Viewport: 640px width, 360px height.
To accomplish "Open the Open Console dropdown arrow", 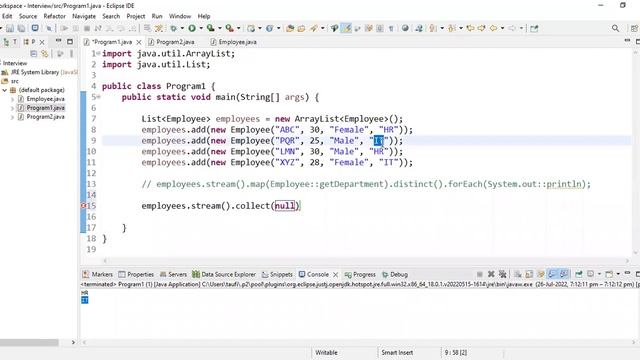I will pyautogui.click(x=618, y=274).
